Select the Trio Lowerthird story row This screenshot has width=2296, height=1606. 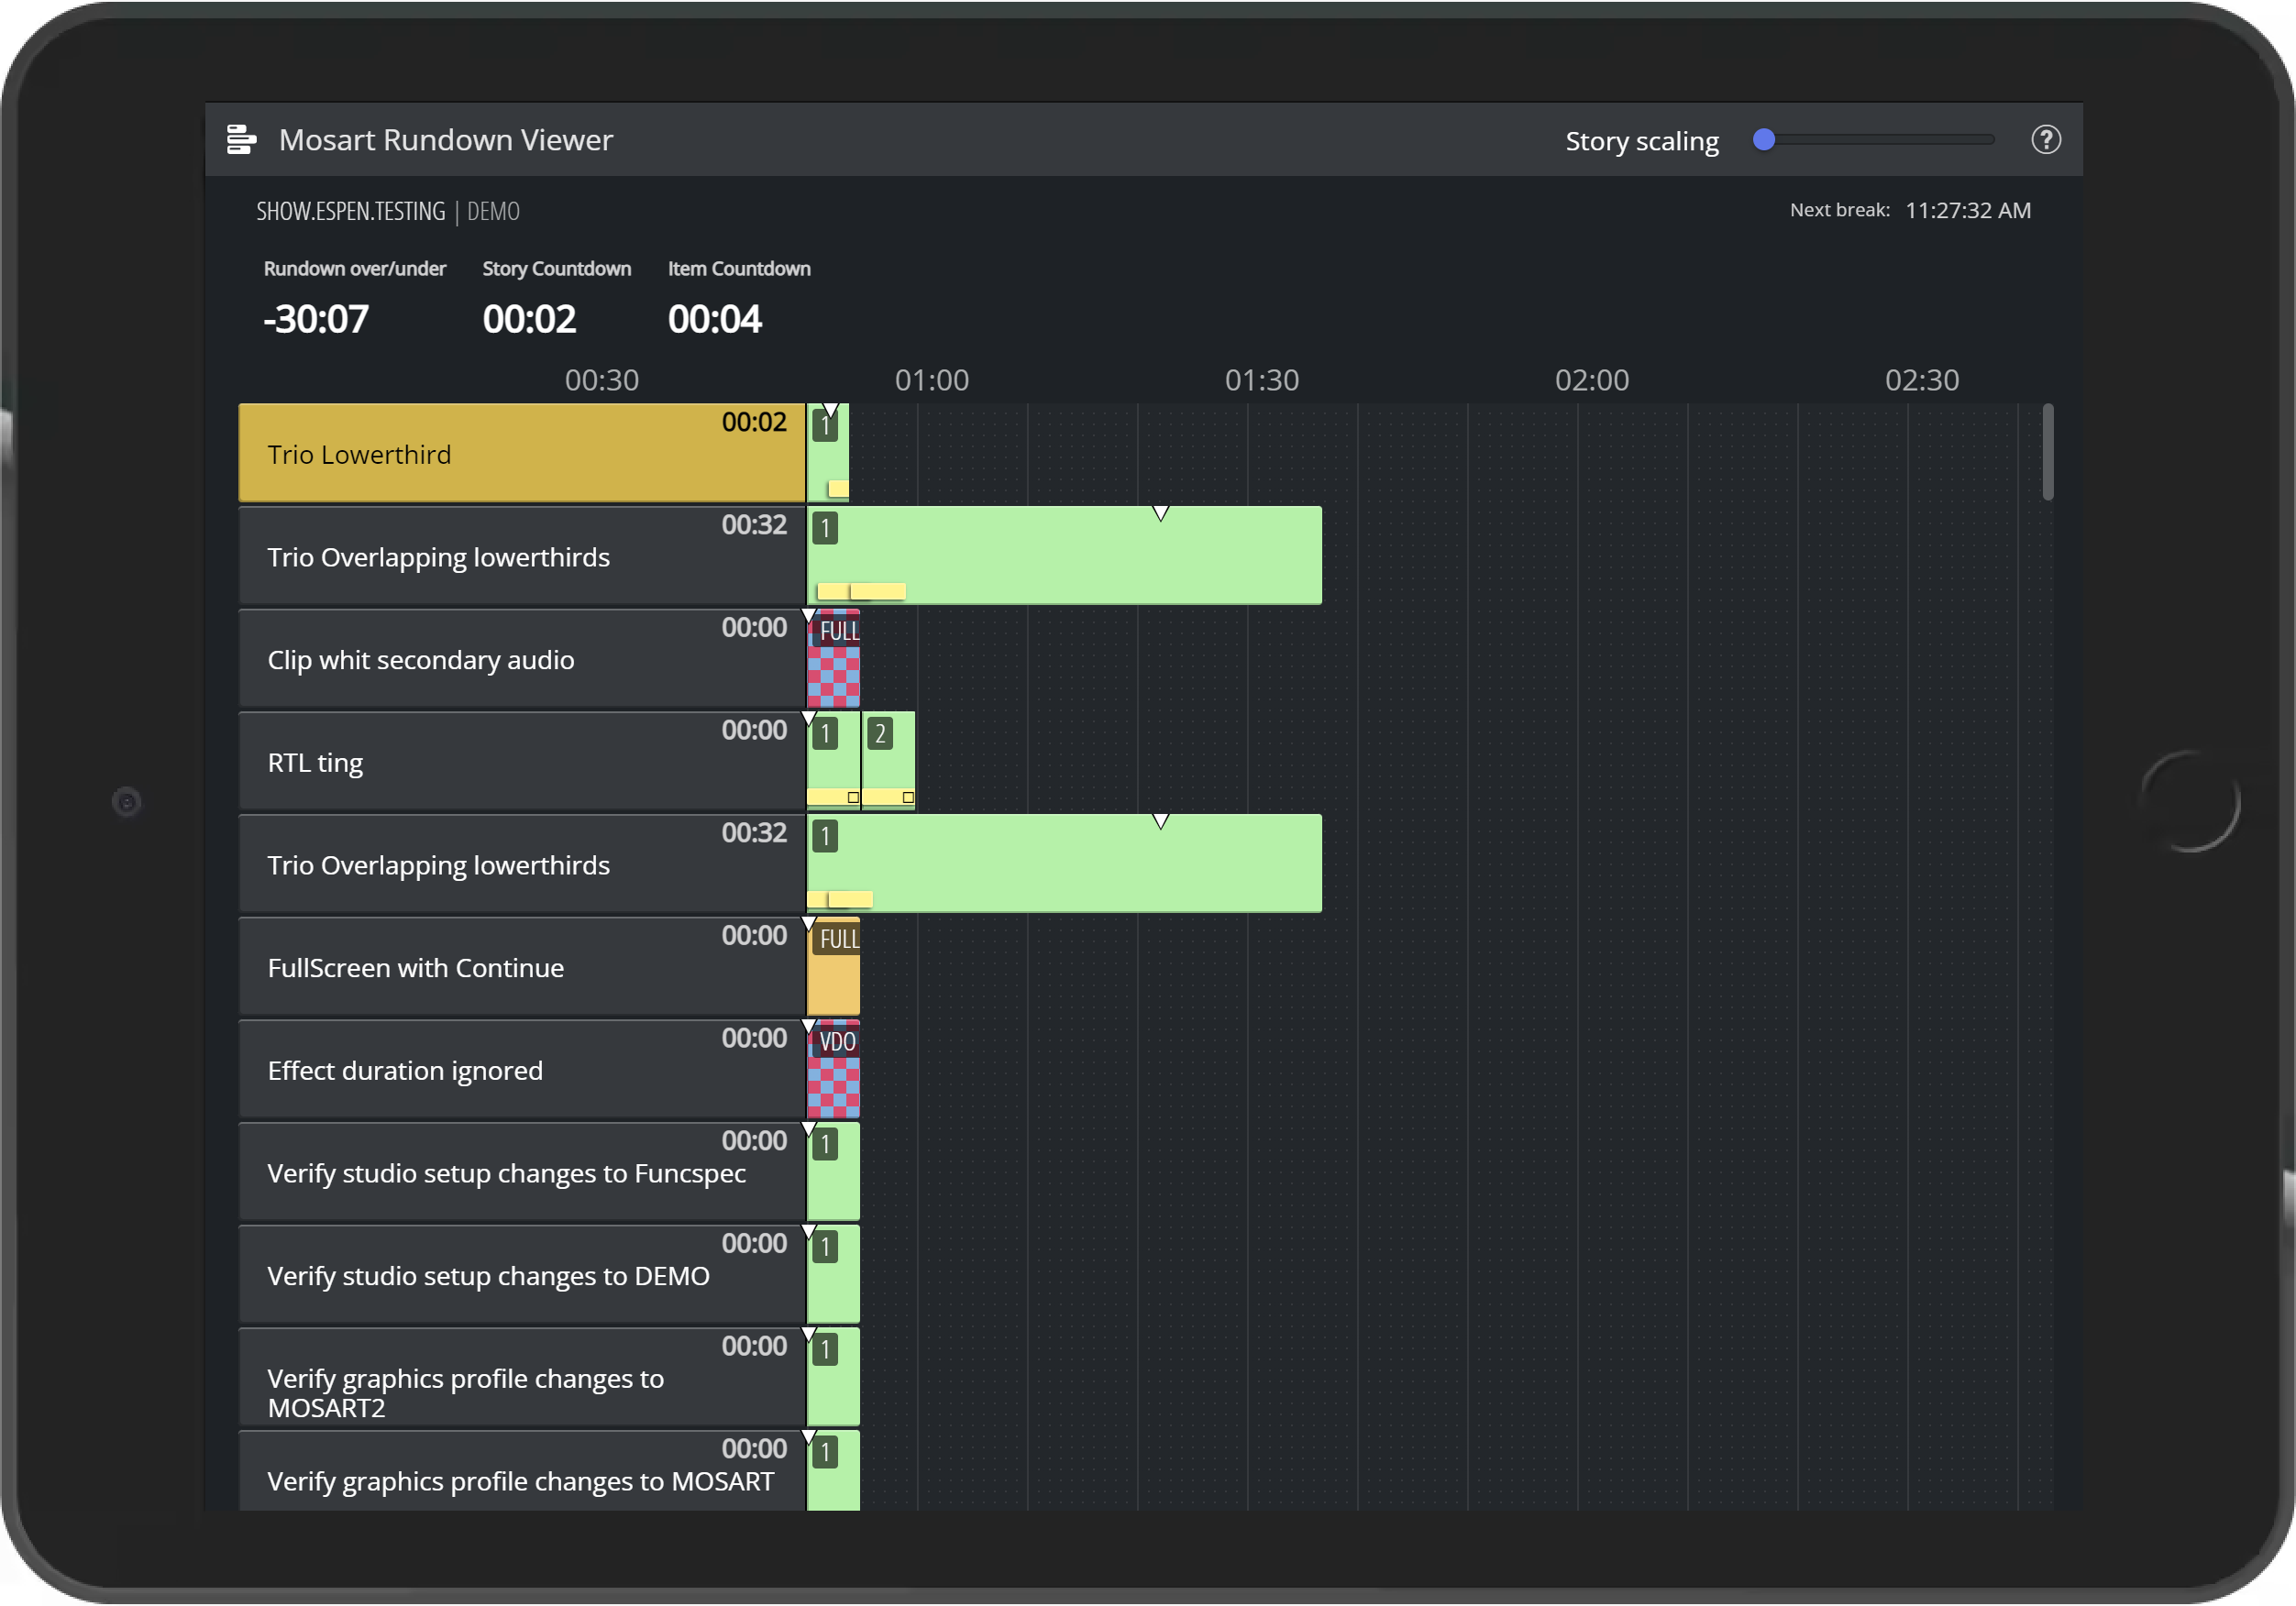pyautogui.click(x=521, y=453)
